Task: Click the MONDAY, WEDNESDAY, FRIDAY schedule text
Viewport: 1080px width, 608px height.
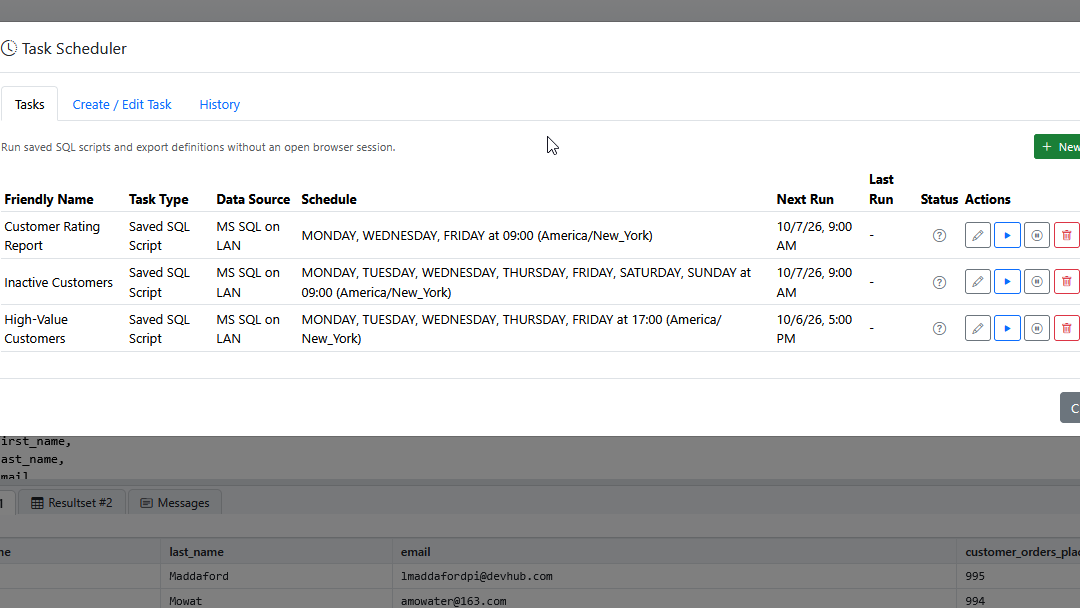Action: click(477, 235)
